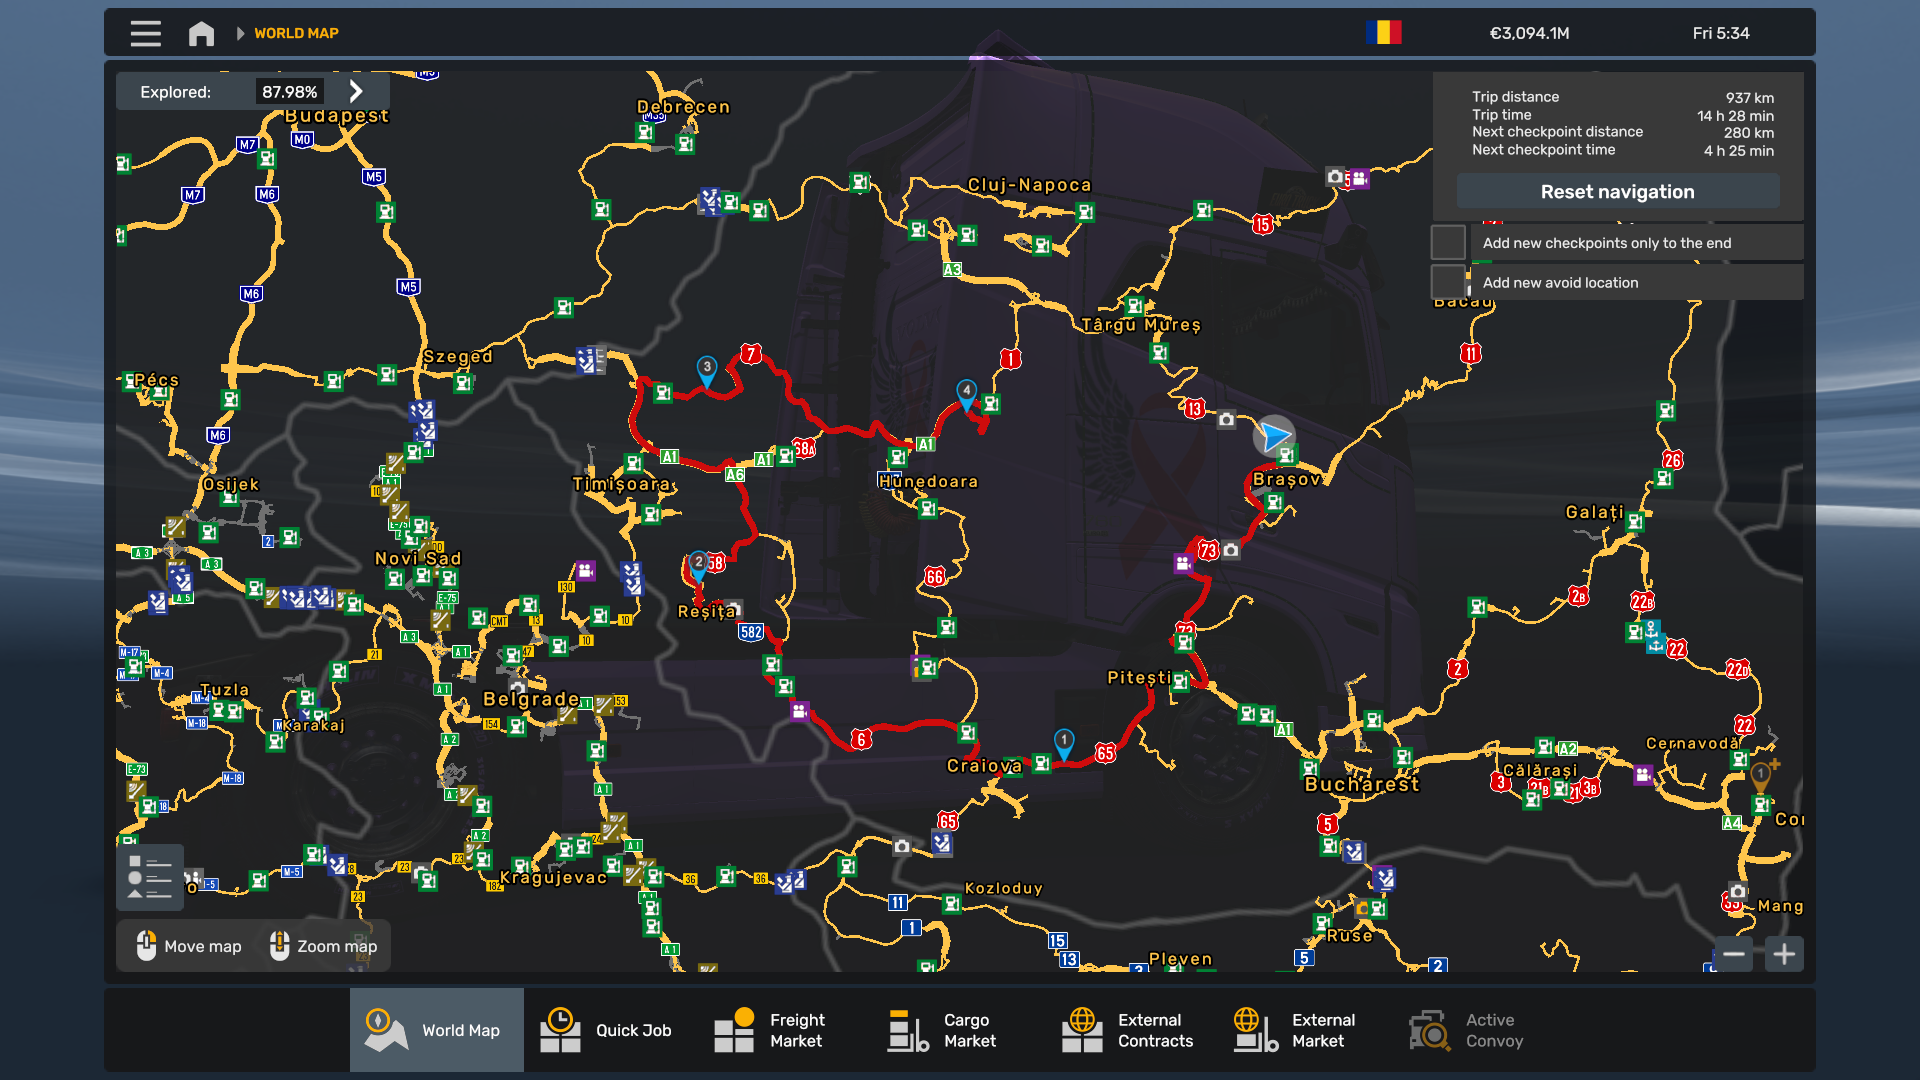Go to home screen icon
Image resolution: width=1920 pixels, height=1080 pixels.
point(201,33)
